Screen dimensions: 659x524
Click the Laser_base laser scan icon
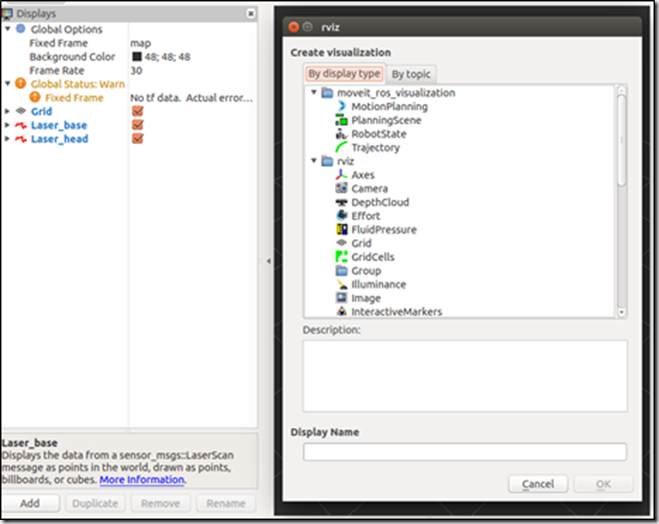tap(21, 125)
